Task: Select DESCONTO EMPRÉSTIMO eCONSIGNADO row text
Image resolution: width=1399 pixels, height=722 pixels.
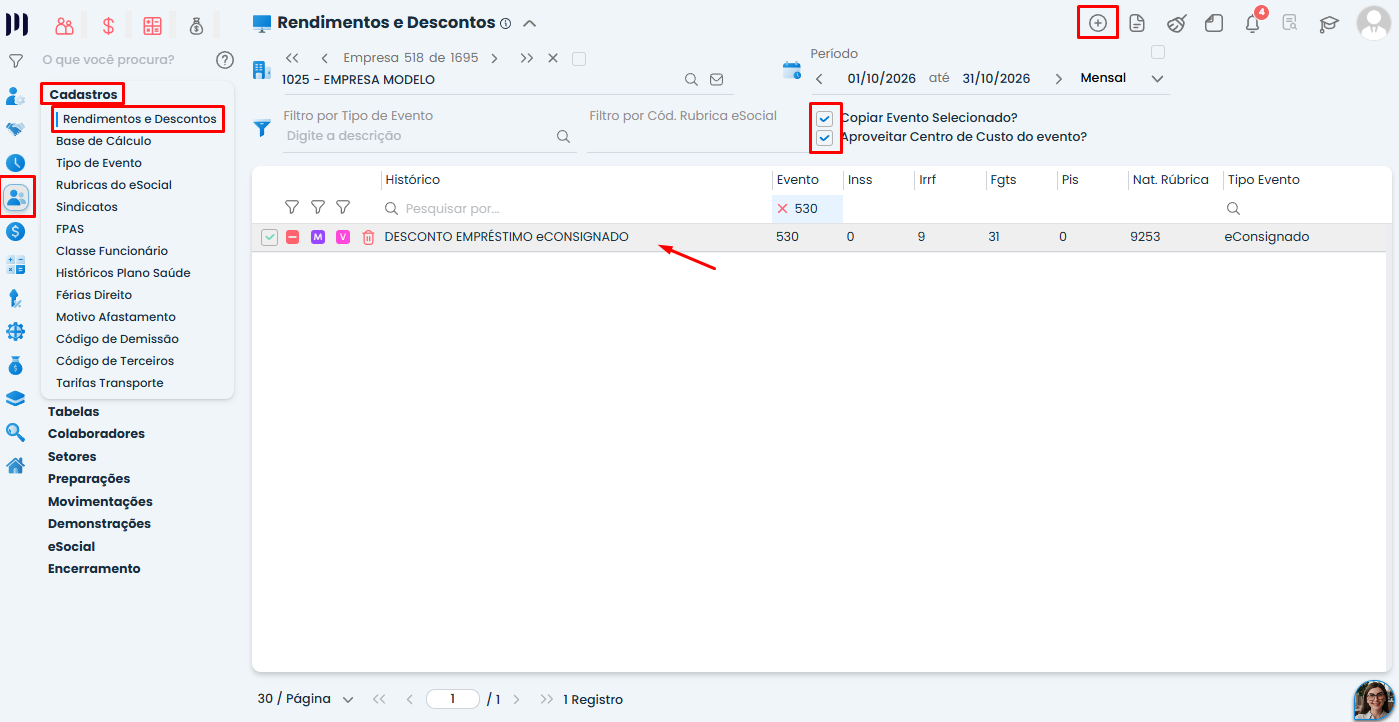Action: point(507,237)
